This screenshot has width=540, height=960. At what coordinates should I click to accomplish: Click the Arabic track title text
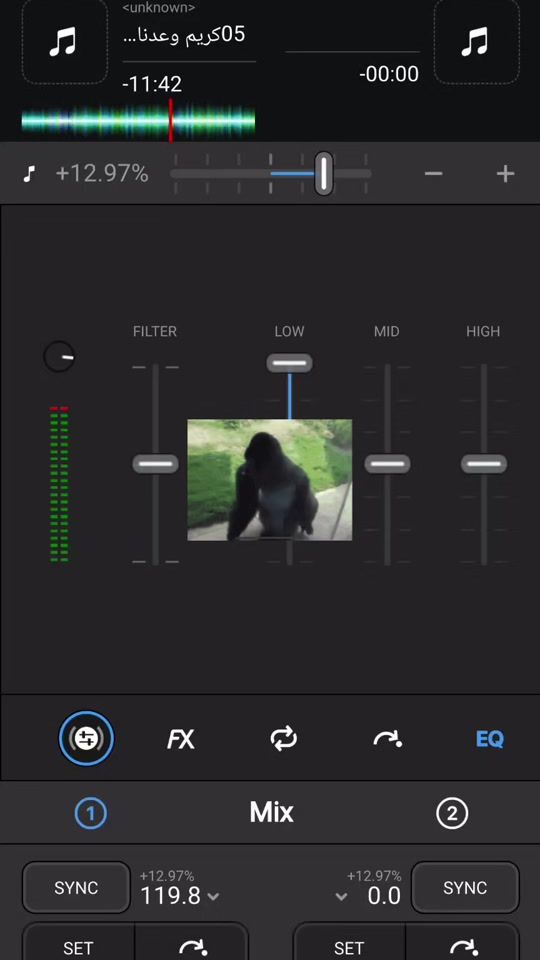(x=184, y=34)
